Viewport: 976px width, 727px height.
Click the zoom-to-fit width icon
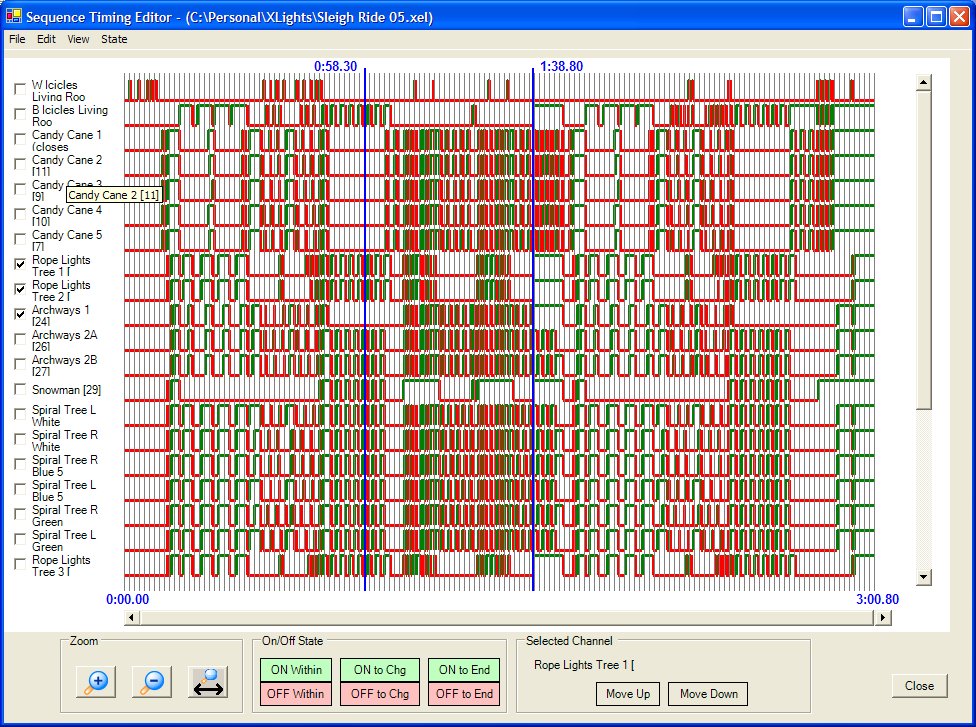click(x=208, y=682)
